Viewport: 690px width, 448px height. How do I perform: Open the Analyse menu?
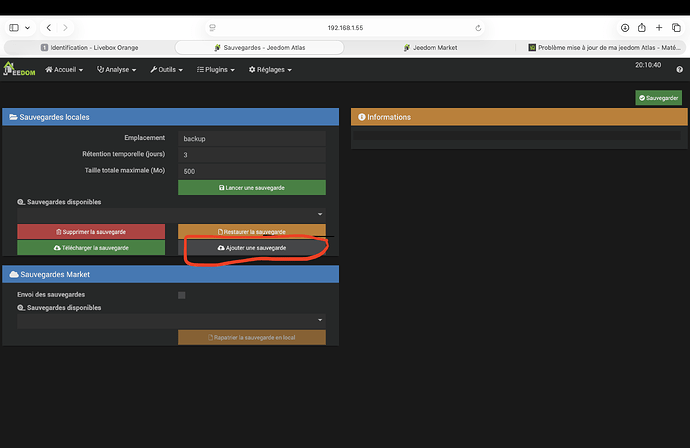117,70
